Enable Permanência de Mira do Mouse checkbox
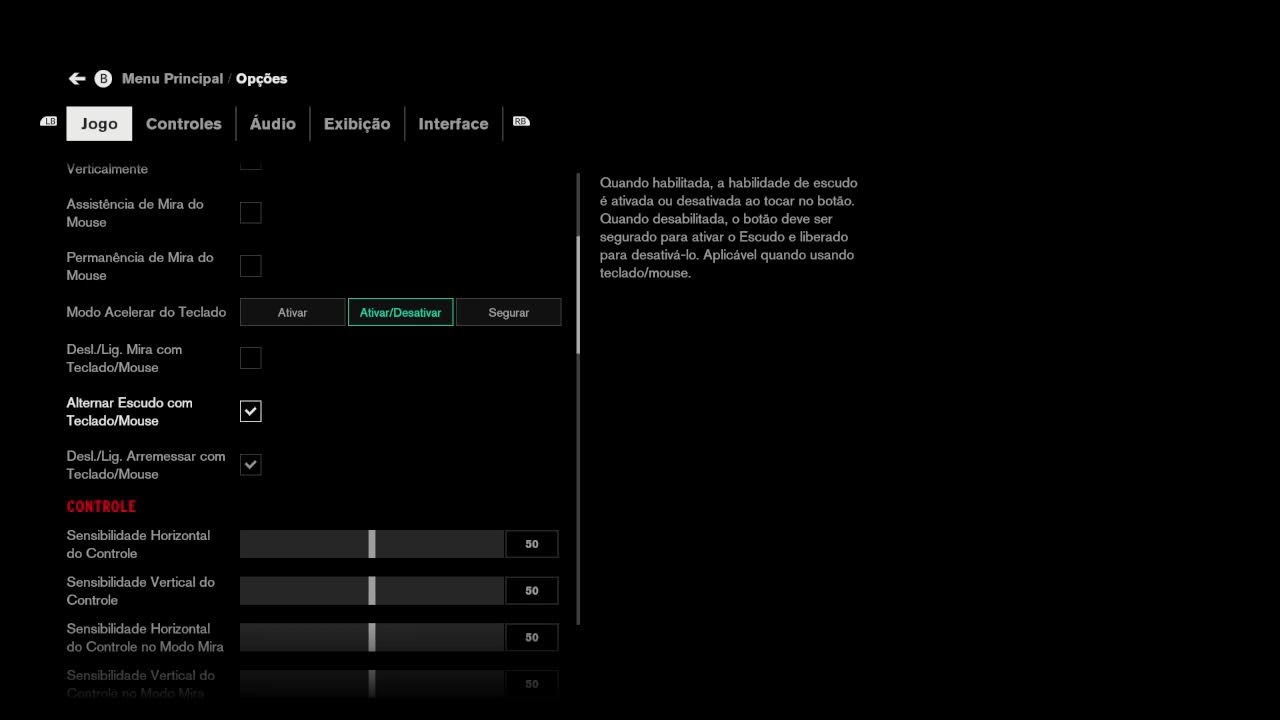1280x720 pixels. click(x=251, y=266)
